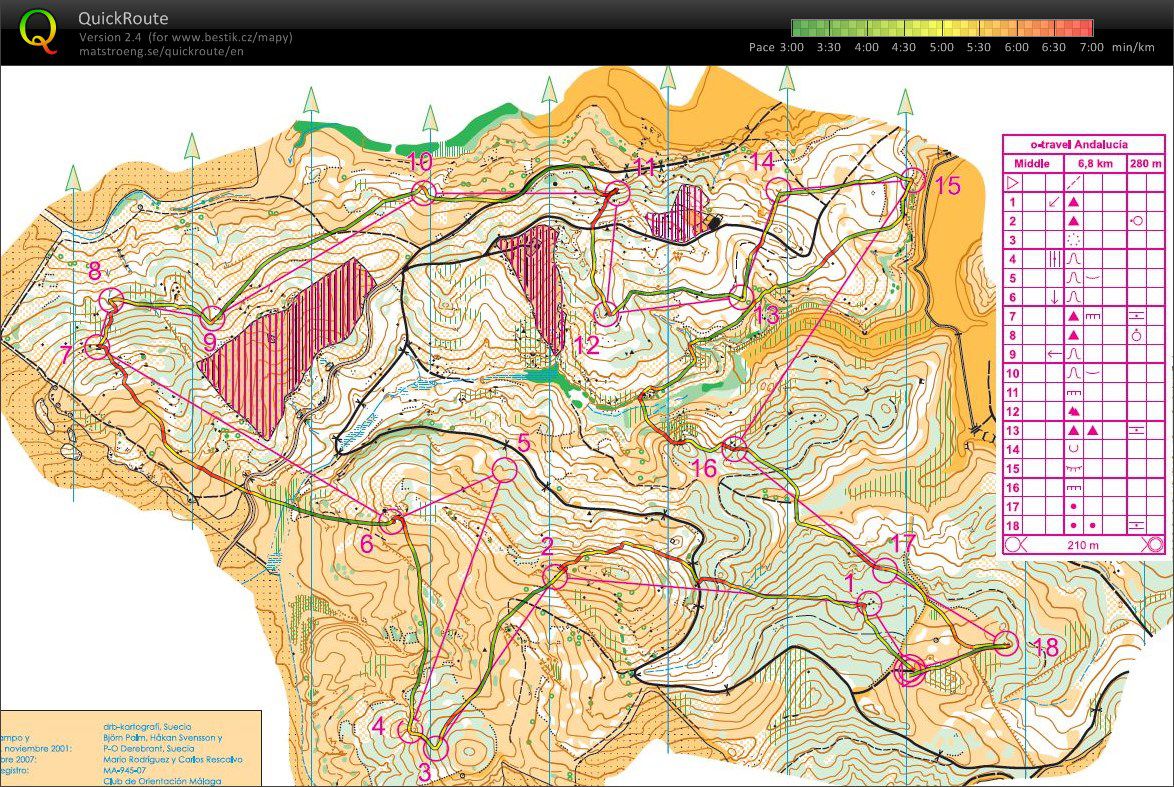Select control circle 2 on the map

(x=555, y=577)
